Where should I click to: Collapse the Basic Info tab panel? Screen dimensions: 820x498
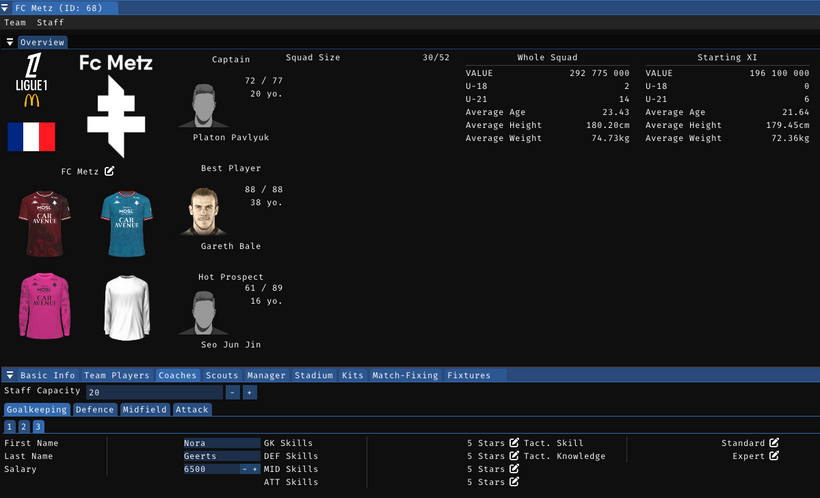pos(10,376)
